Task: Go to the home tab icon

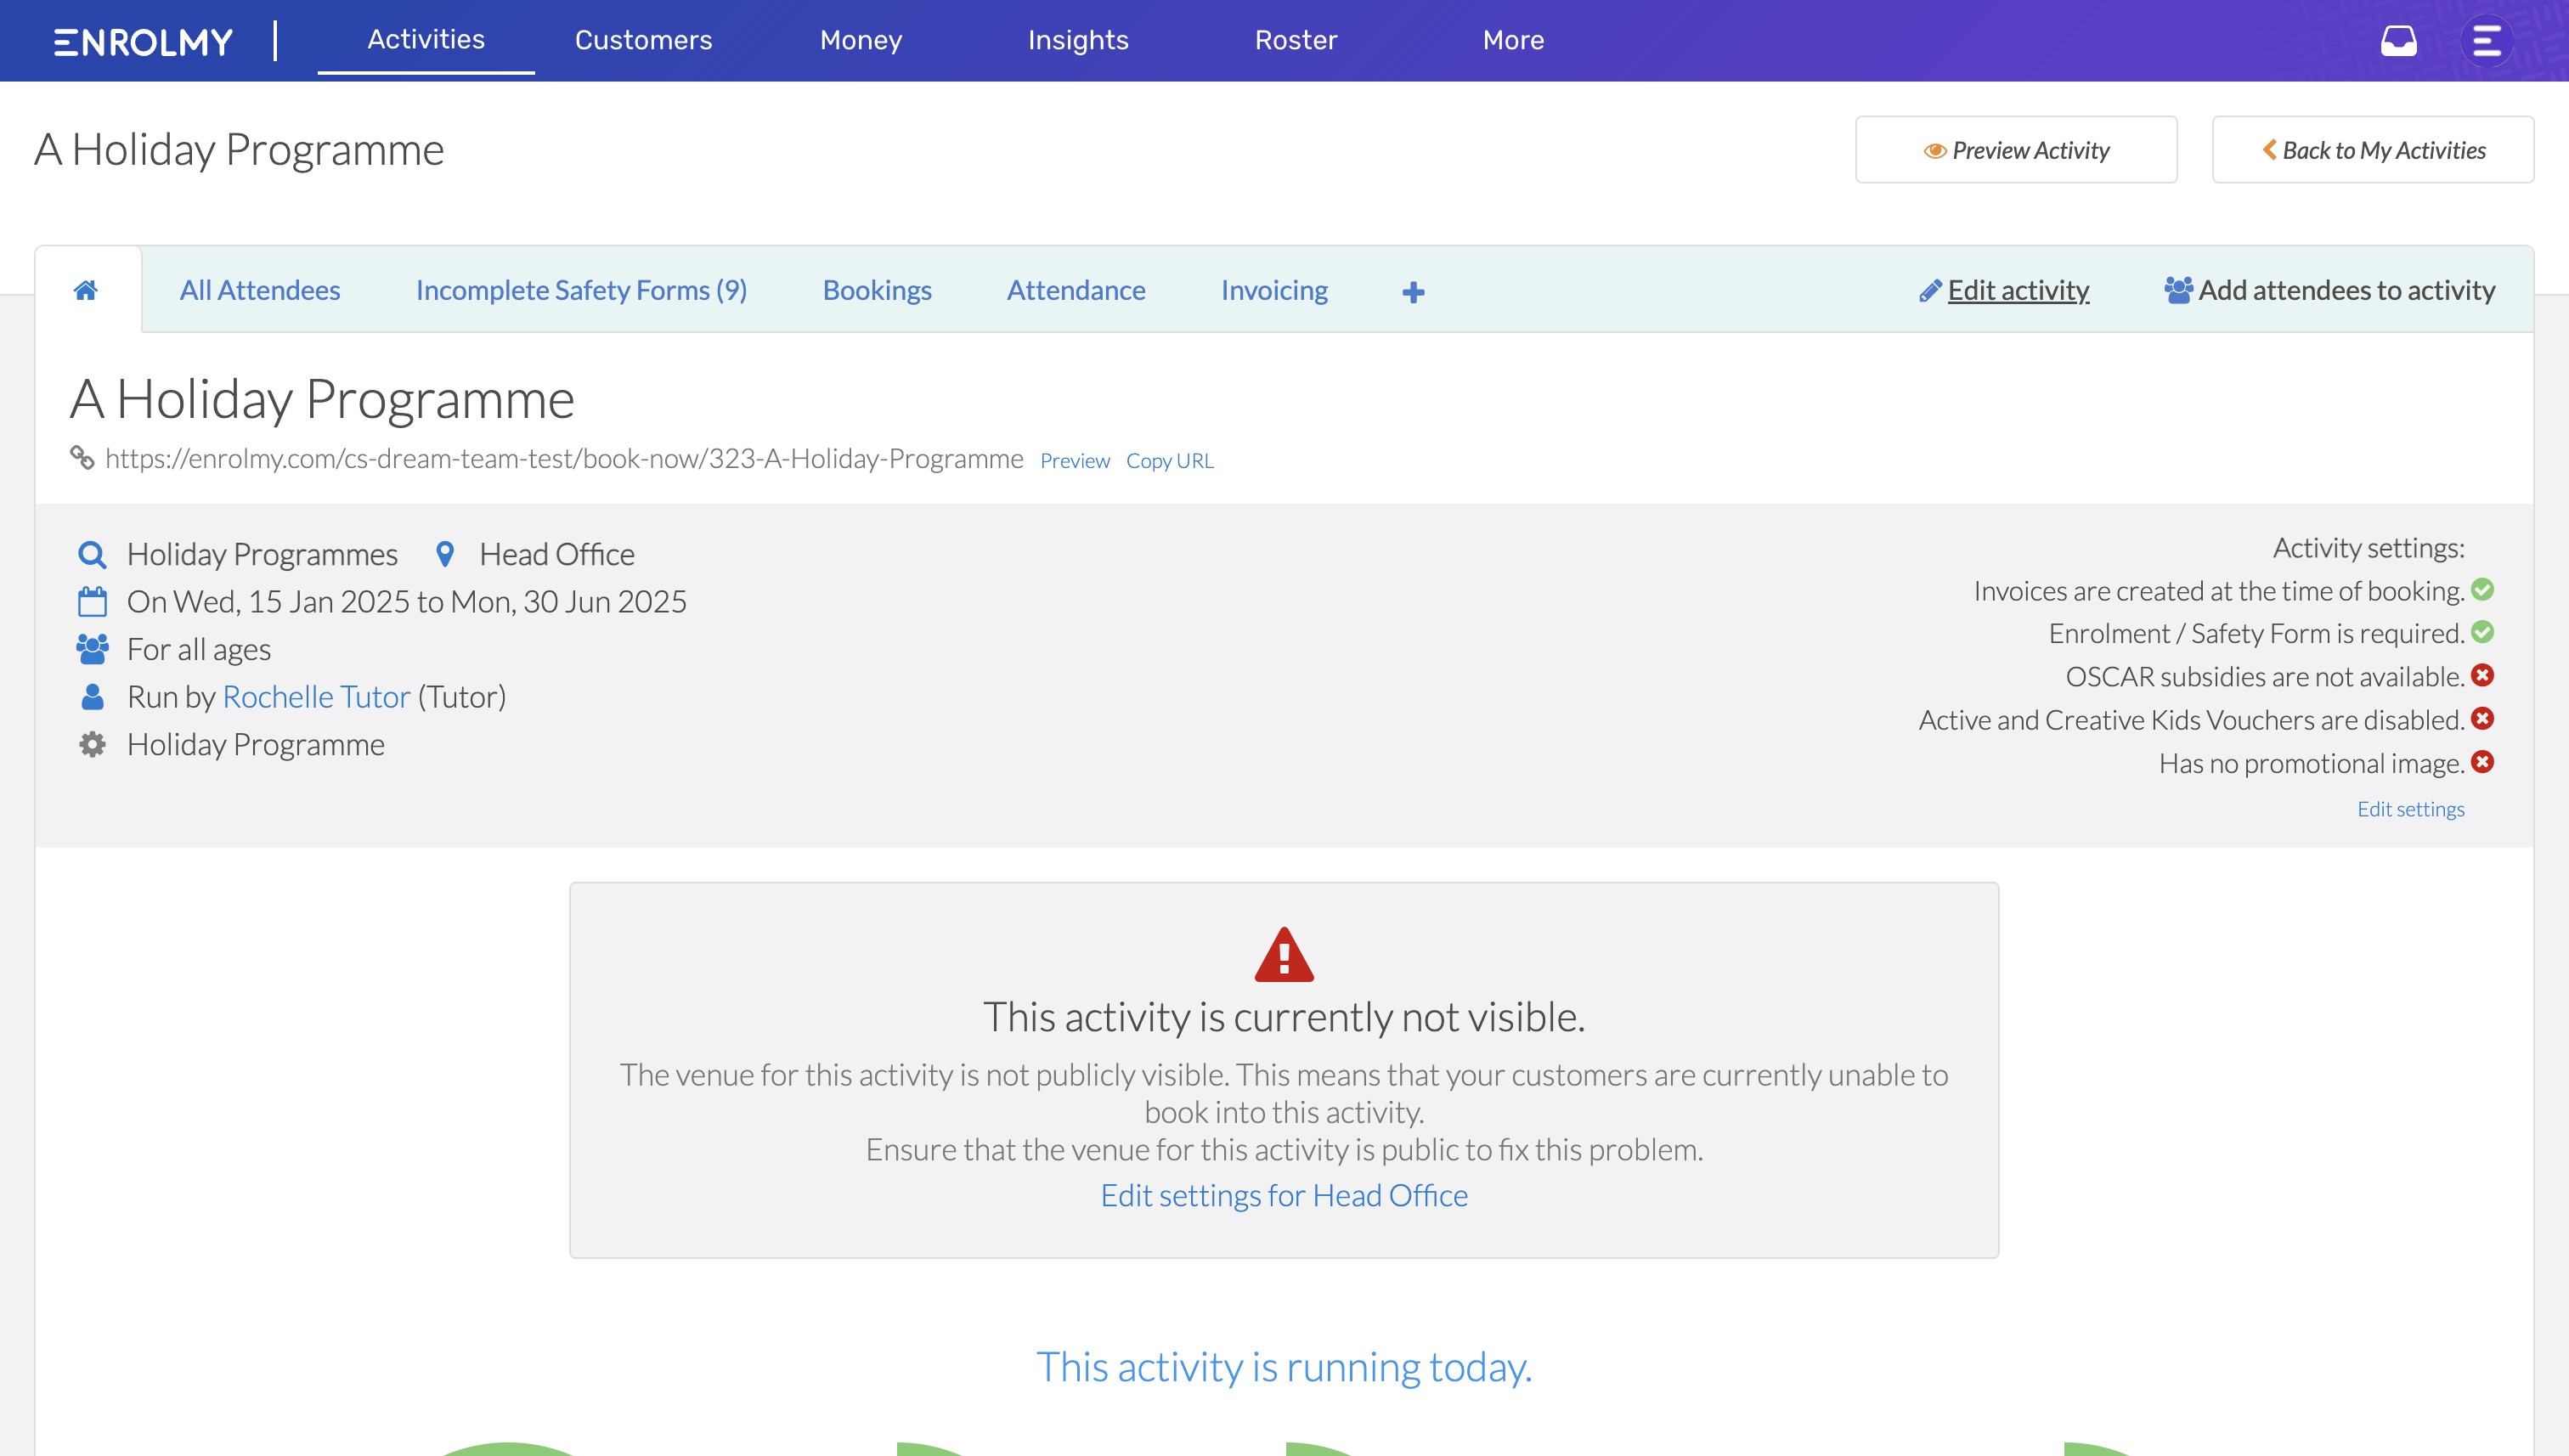Action: click(x=86, y=290)
